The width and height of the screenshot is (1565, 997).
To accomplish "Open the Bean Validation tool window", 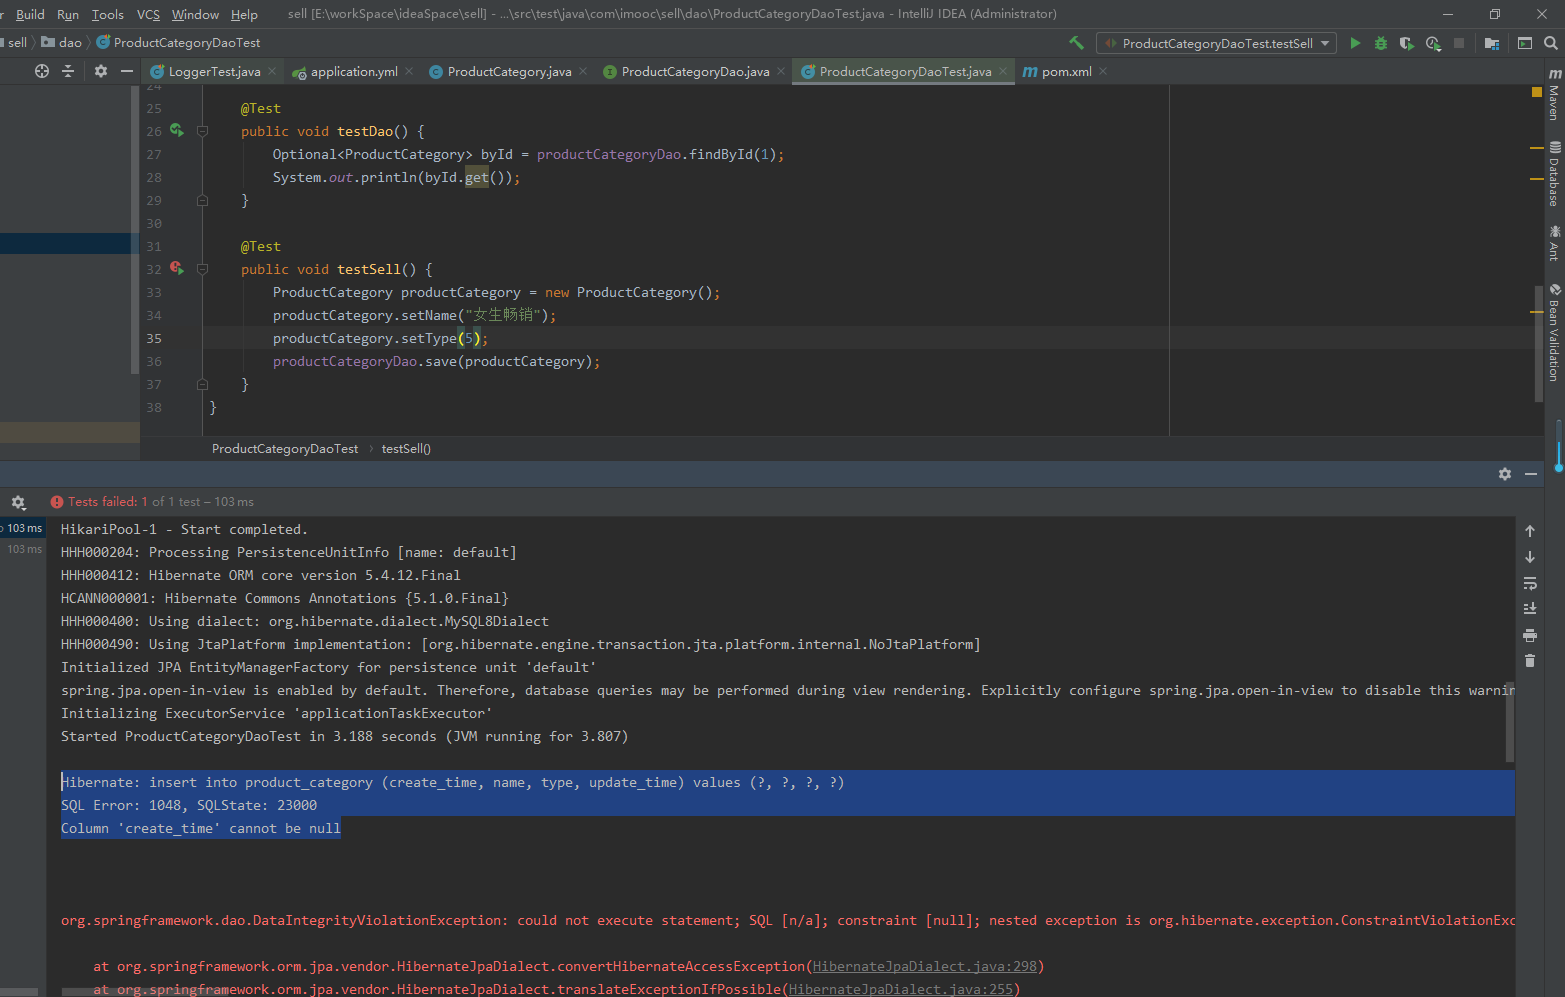I will (x=1554, y=332).
